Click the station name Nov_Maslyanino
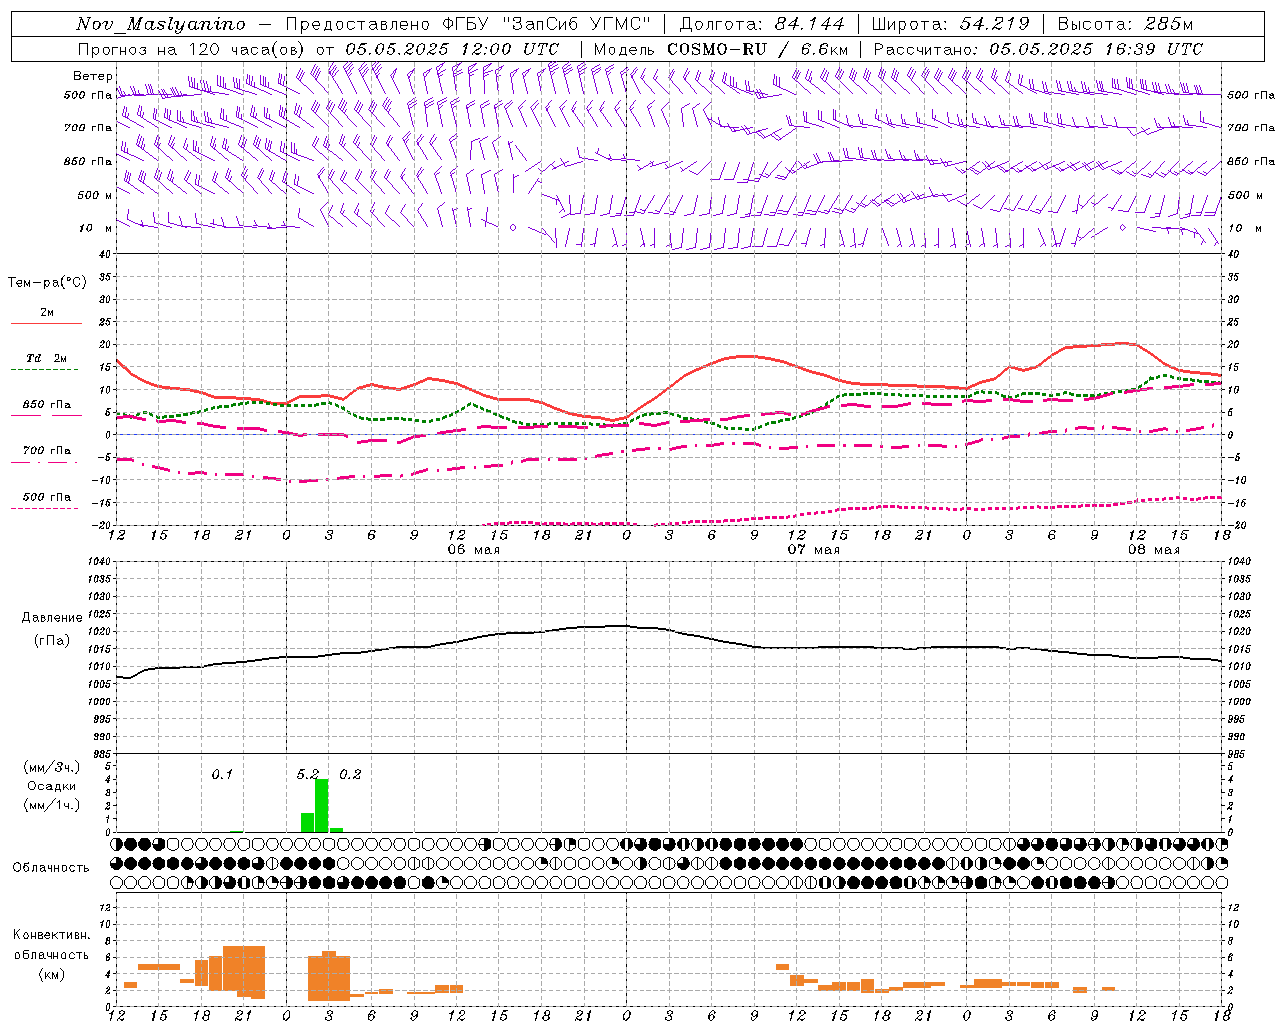1280x1024 pixels. pyautogui.click(x=161, y=24)
